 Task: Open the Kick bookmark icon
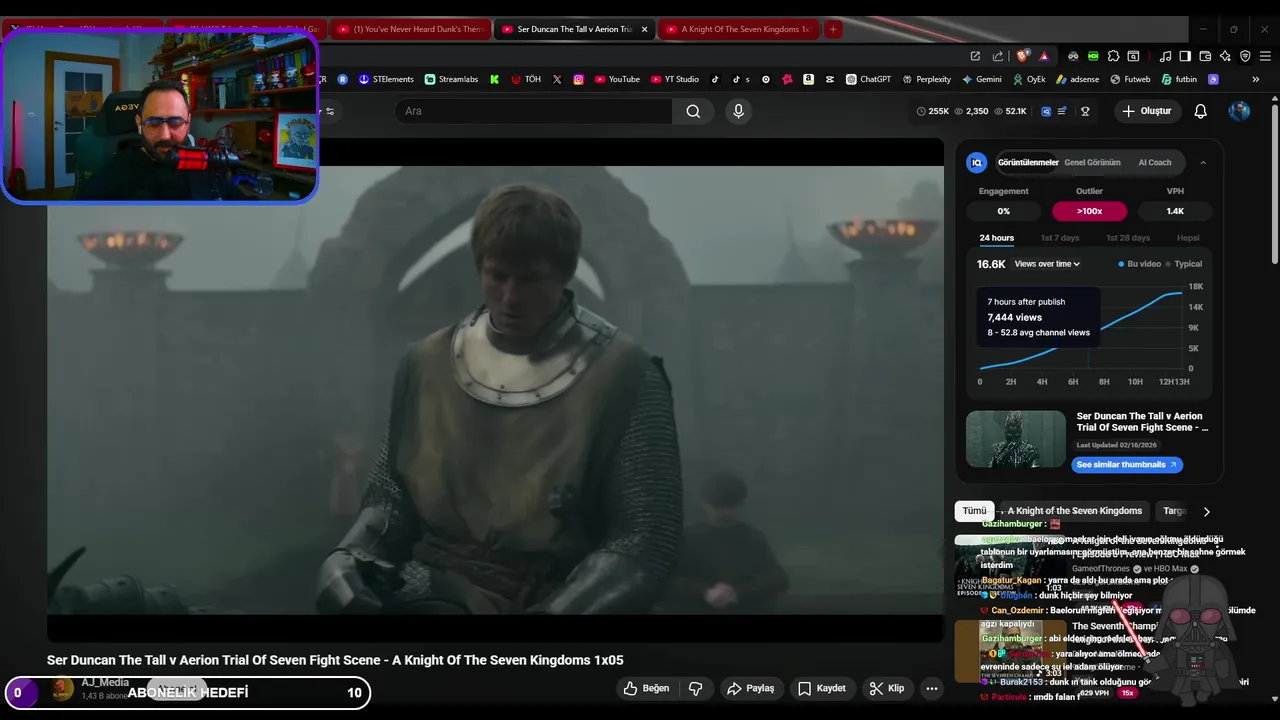click(494, 79)
